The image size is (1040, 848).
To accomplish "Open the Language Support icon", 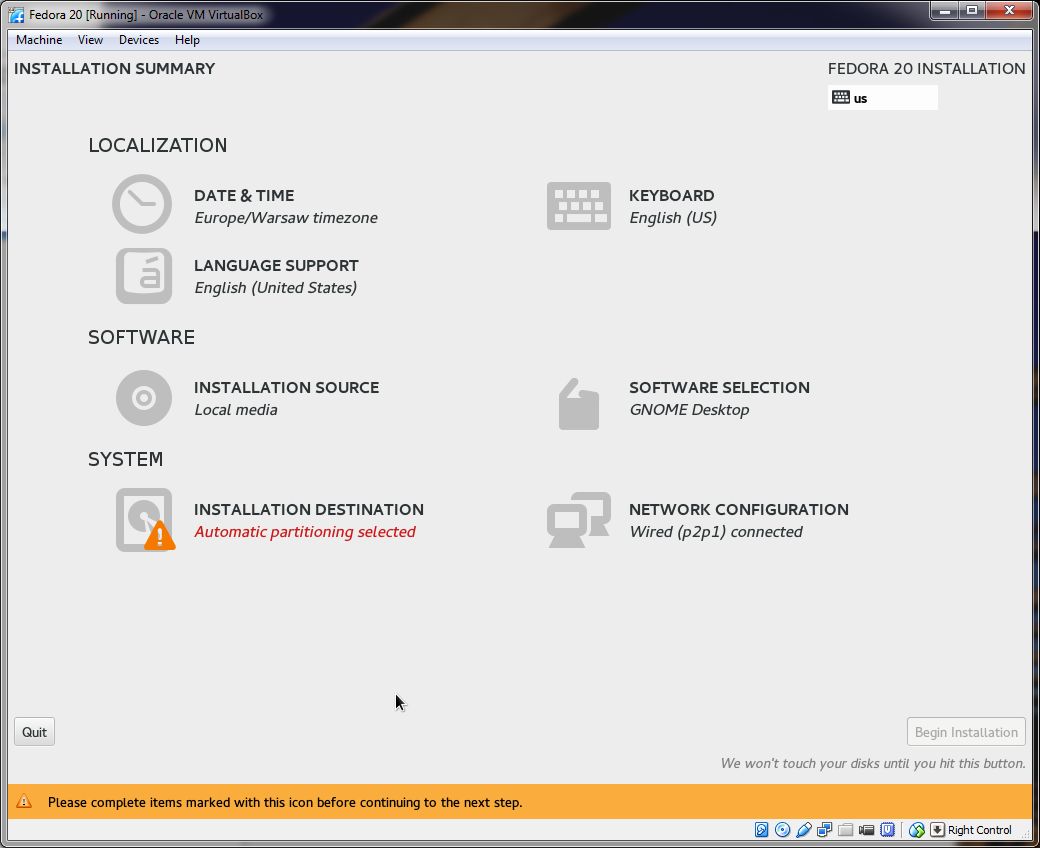I will [144, 276].
